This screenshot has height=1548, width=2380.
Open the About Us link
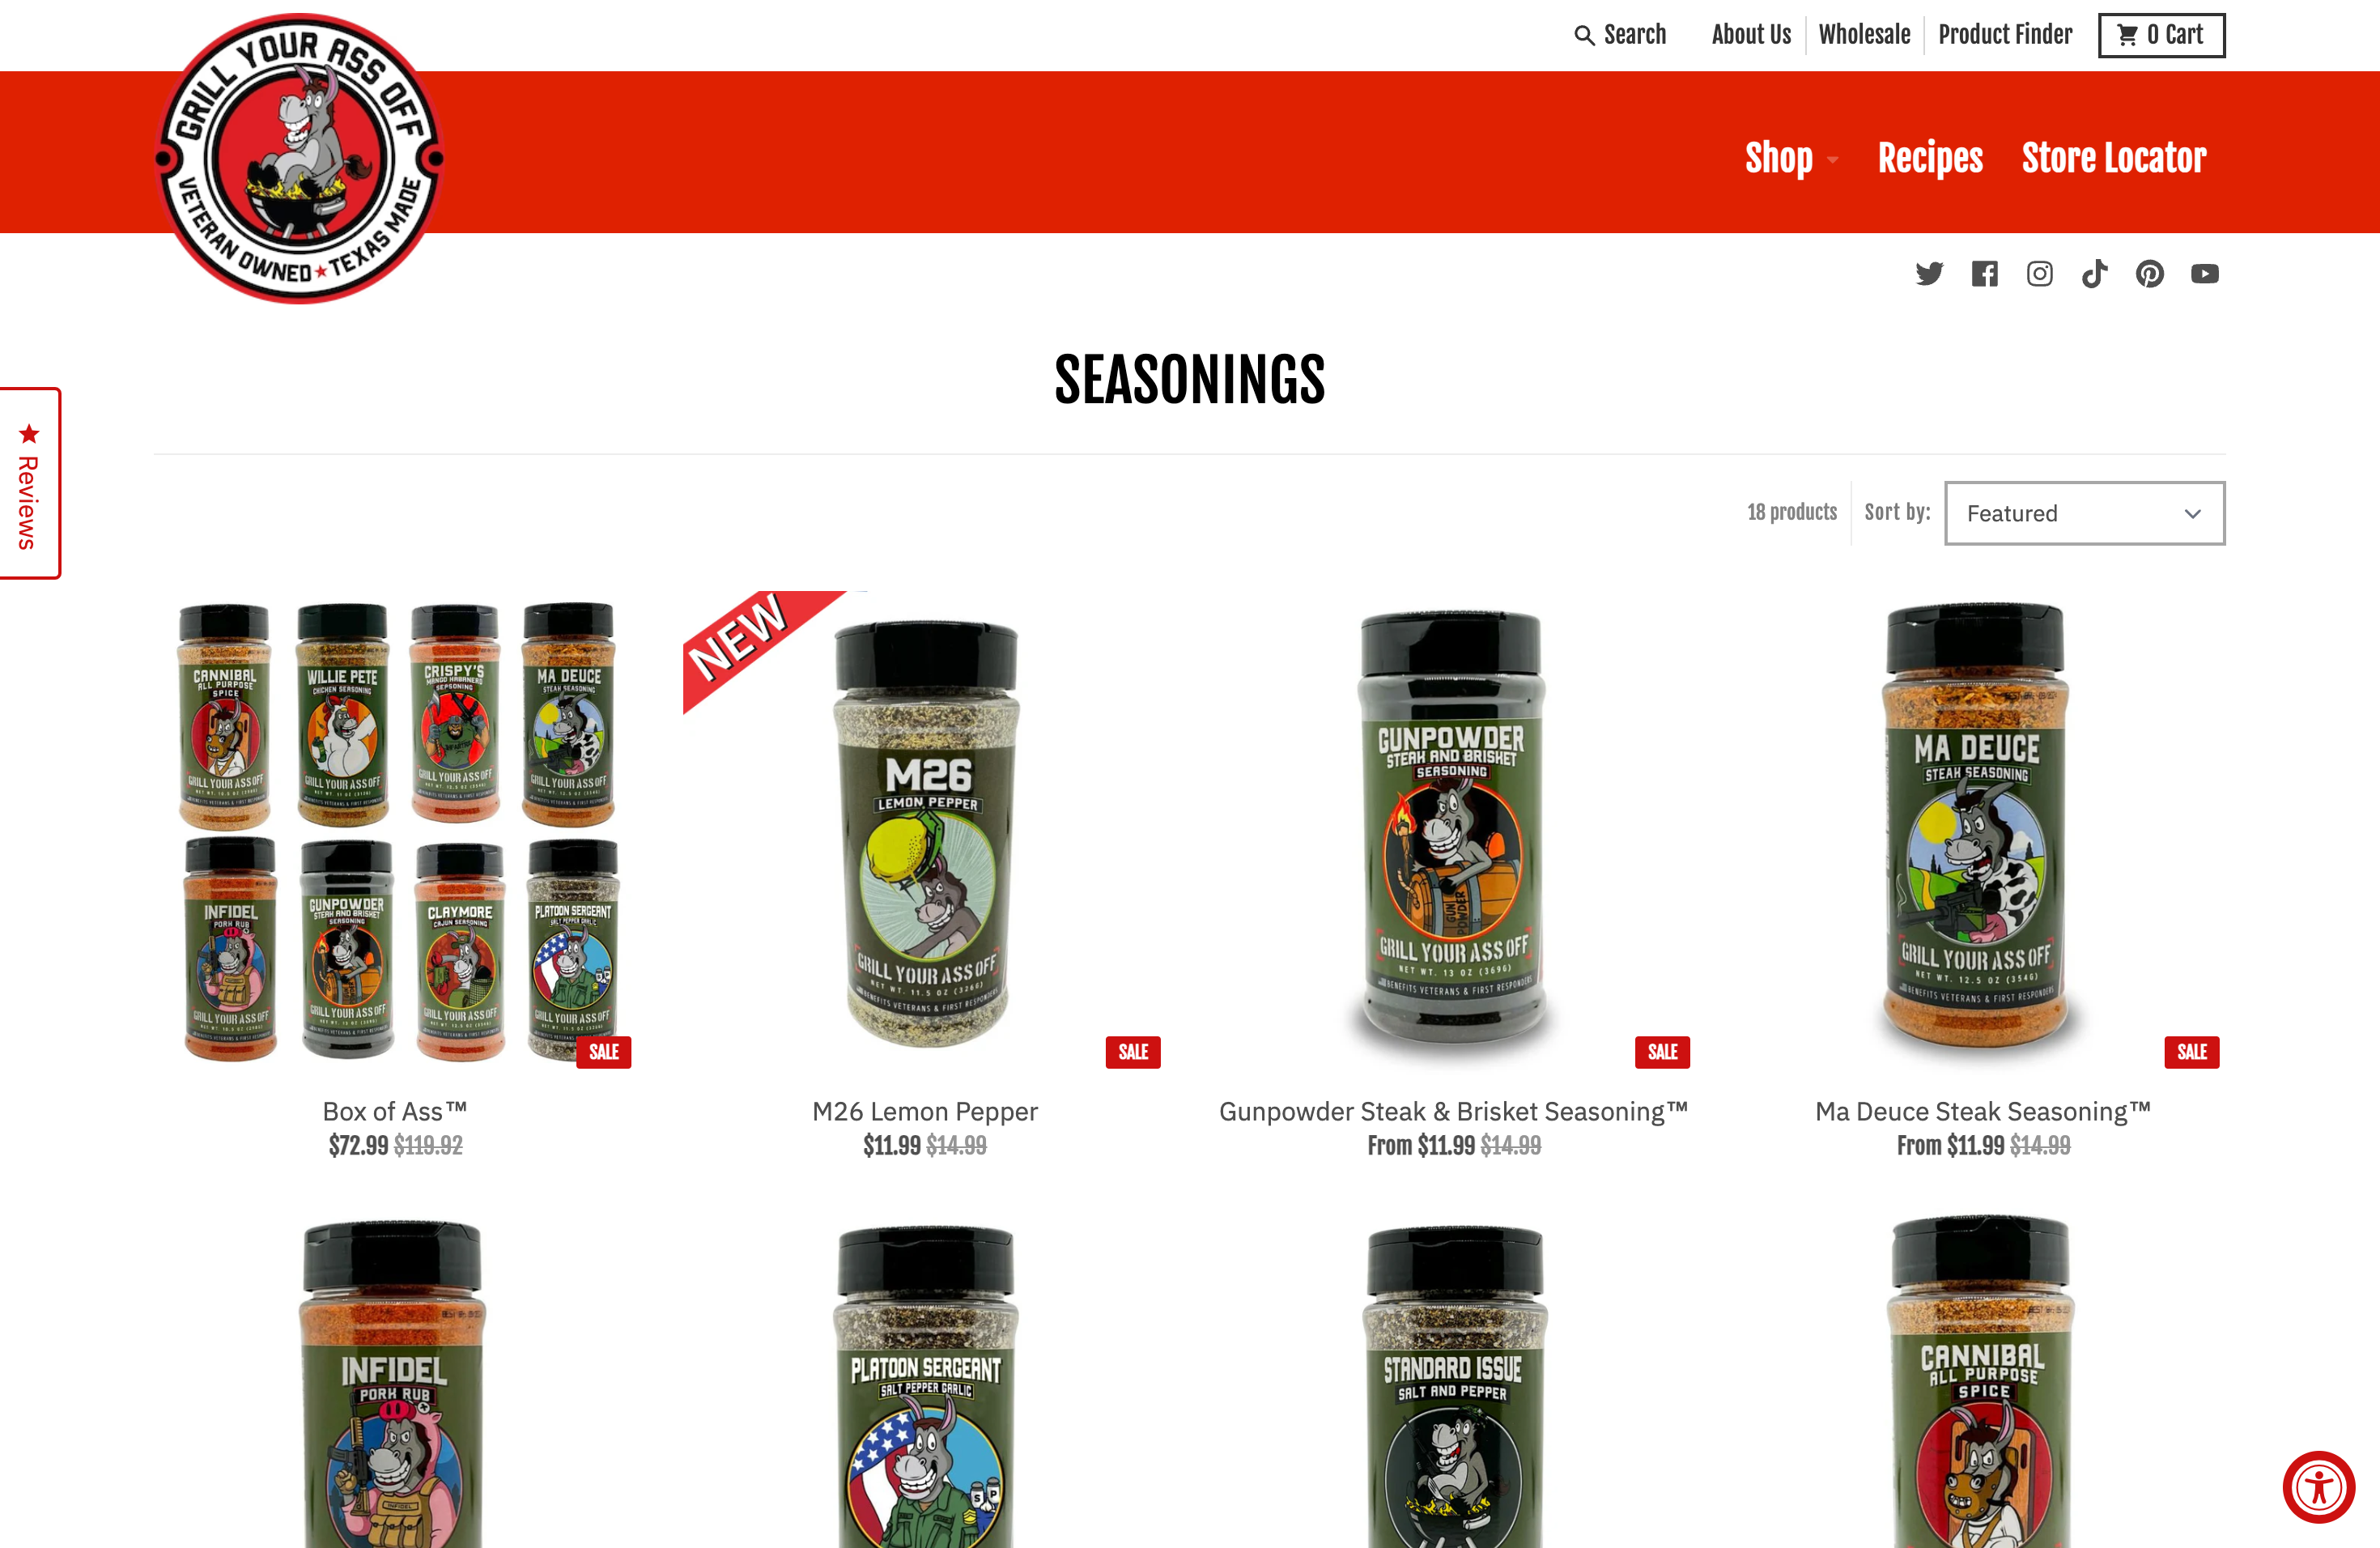click(1751, 35)
